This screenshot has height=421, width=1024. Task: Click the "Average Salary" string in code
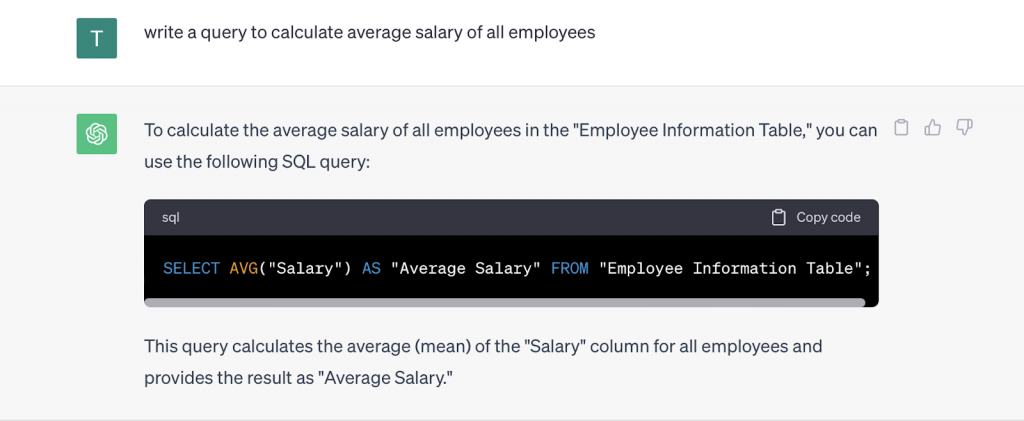(466, 268)
